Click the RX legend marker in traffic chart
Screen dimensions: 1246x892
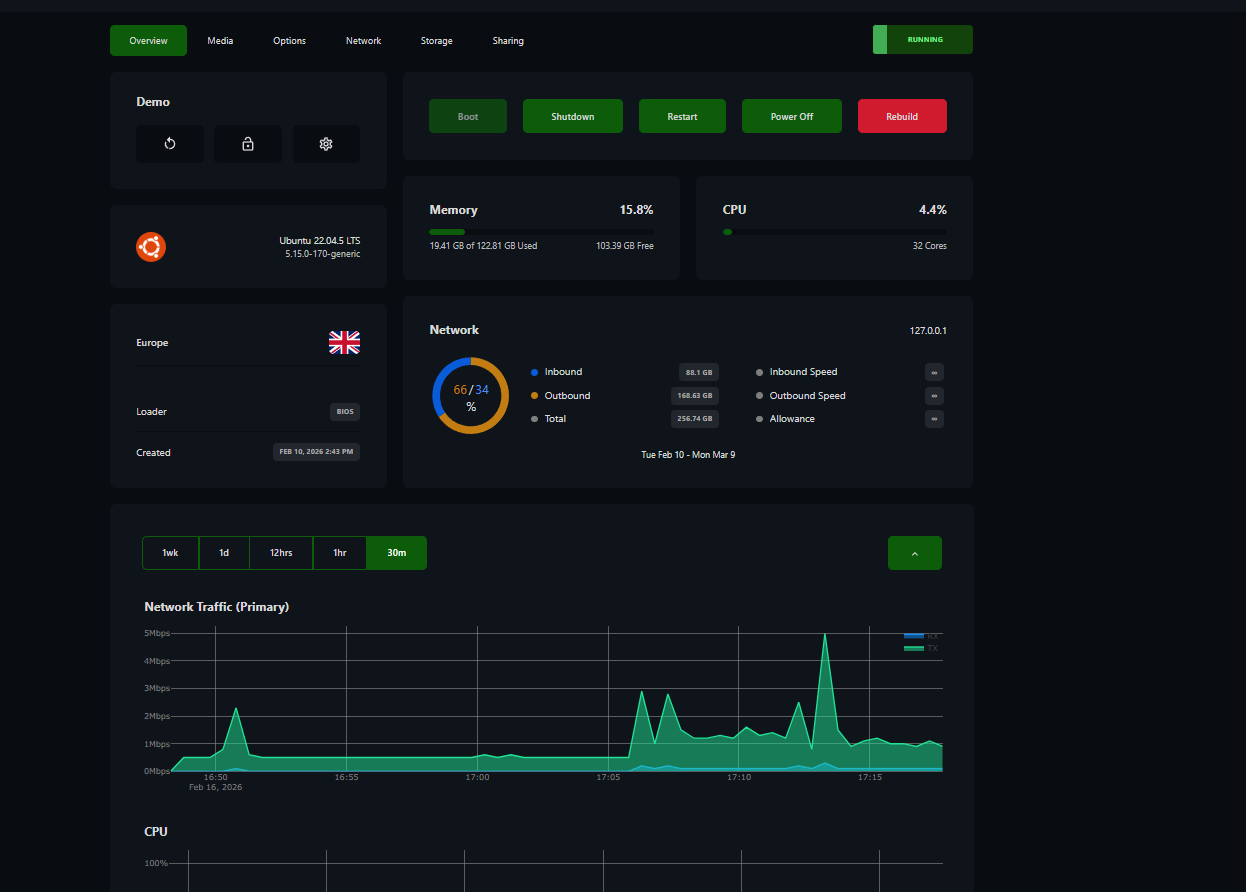[913, 636]
